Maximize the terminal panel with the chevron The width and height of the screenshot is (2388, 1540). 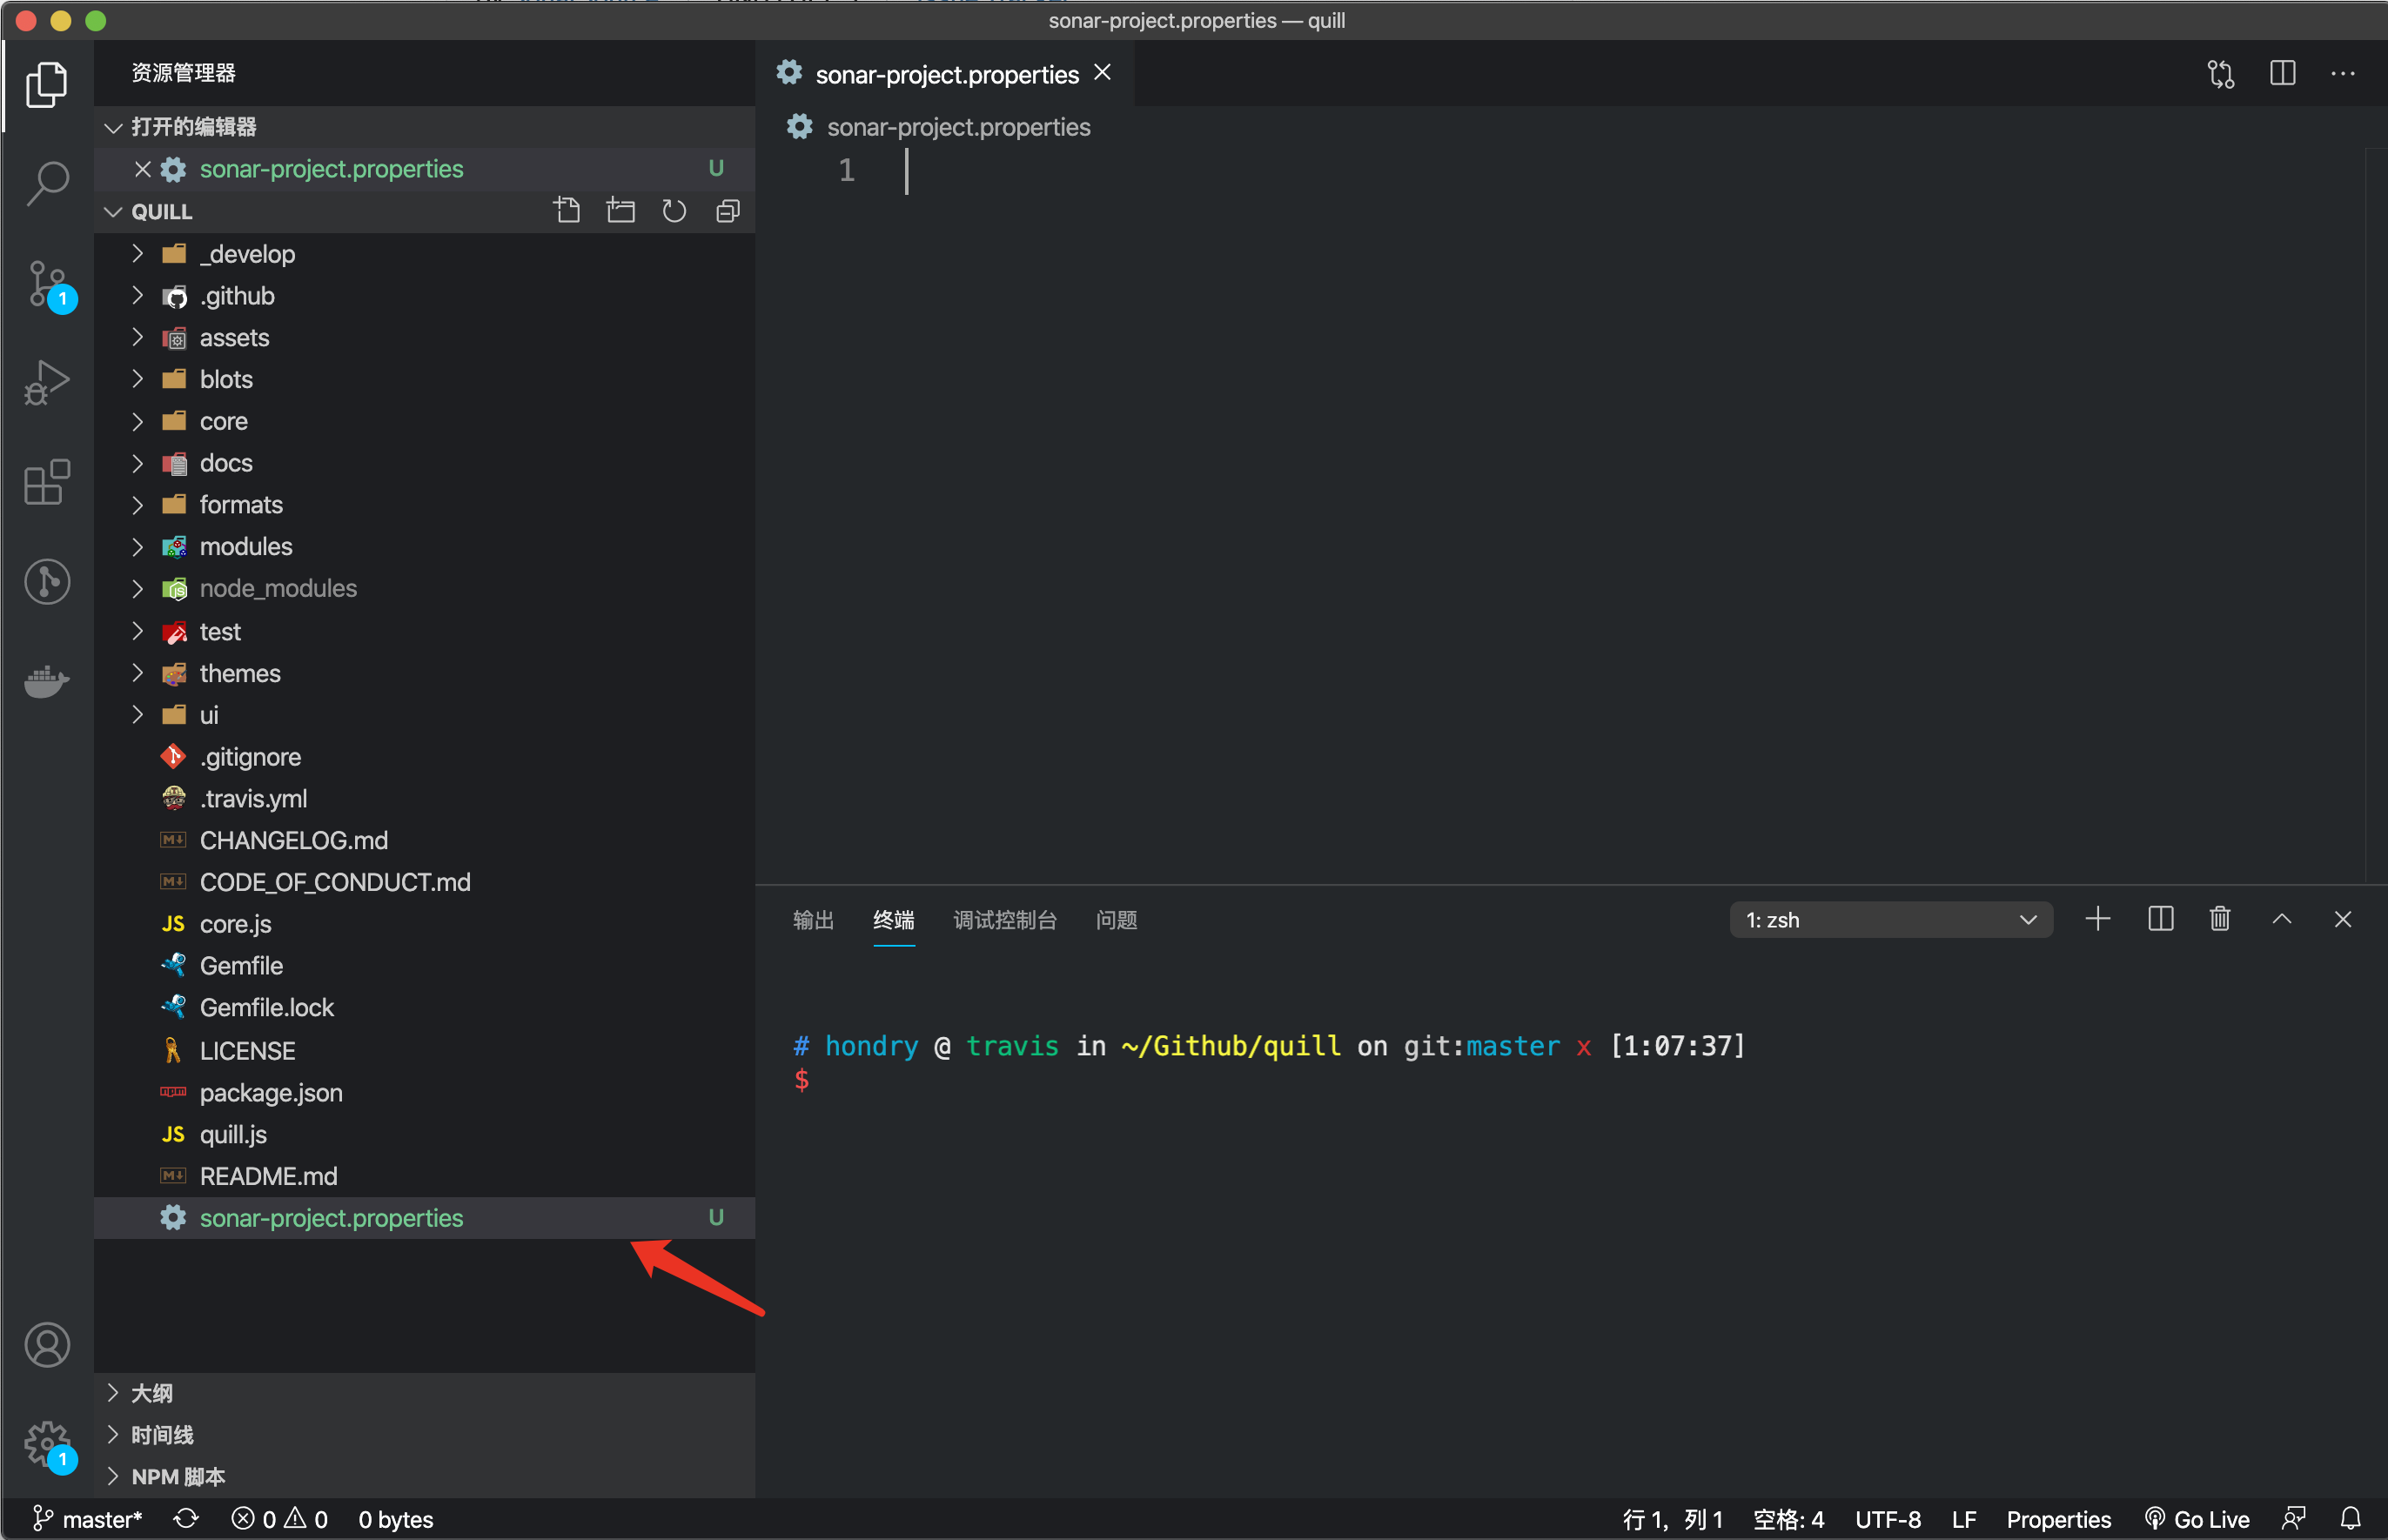[2281, 919]
